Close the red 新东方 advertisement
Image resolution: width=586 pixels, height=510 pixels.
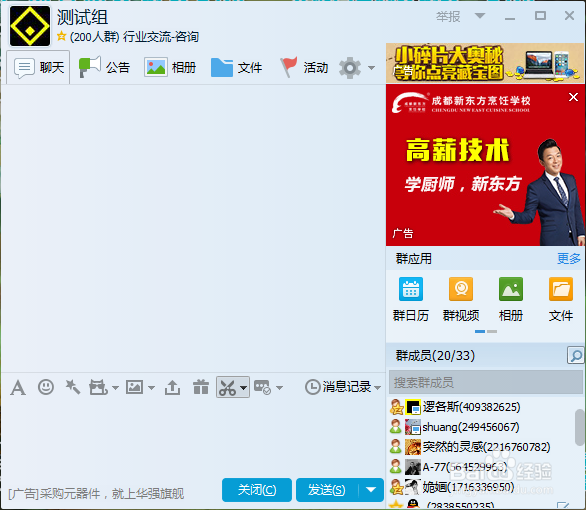[573, 97]
